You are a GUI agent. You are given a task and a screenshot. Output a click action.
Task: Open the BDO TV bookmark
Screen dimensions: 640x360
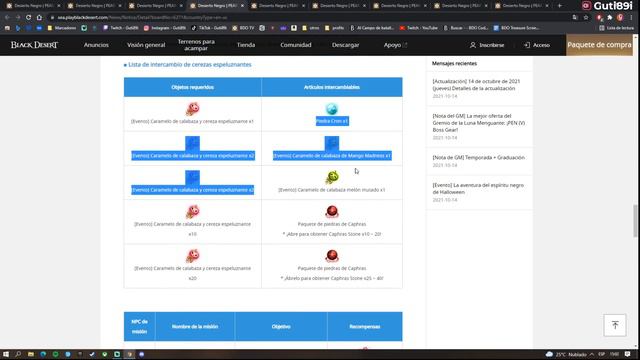243,28
